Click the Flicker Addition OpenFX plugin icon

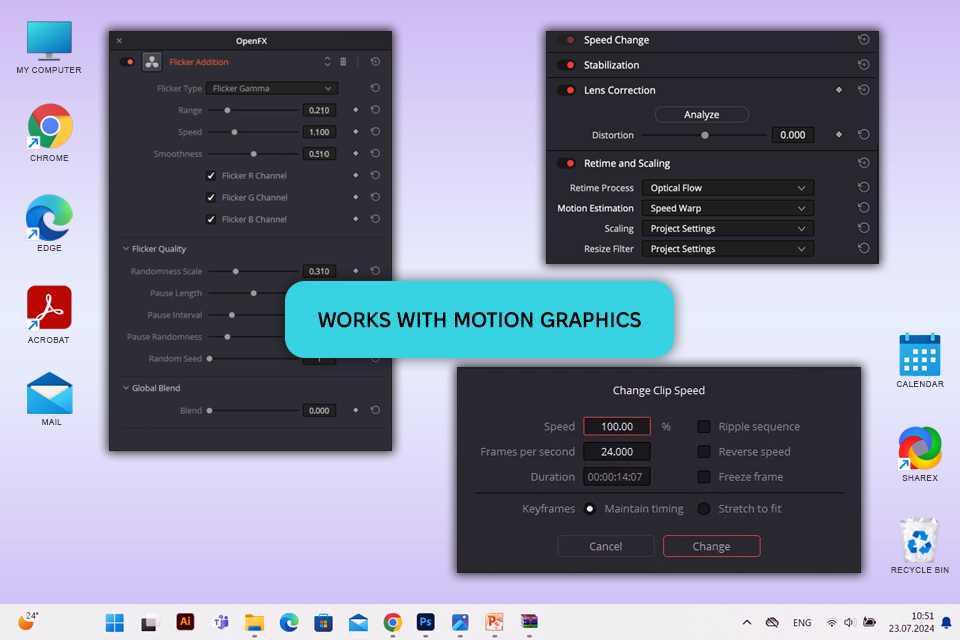tap(152, 62)
